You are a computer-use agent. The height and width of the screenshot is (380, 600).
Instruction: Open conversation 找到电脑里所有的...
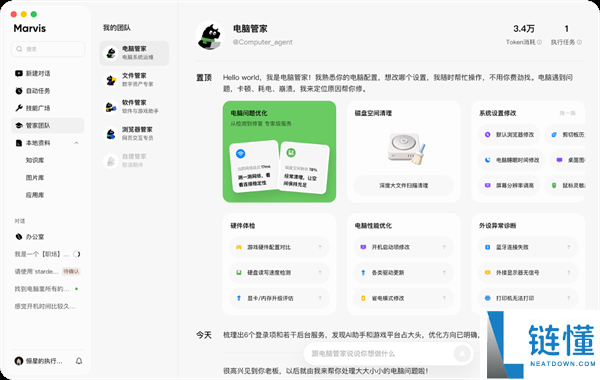tap(42, 289)
